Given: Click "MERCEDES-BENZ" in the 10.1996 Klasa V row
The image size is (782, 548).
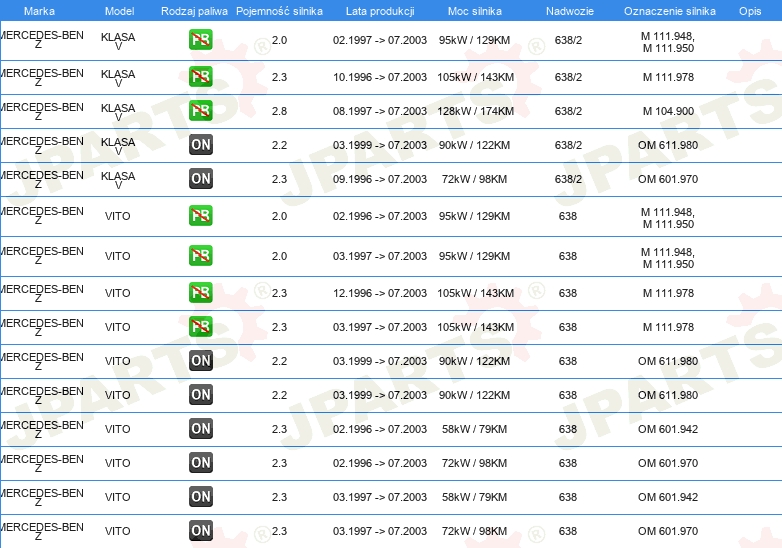Looking at the screenshot, I should (42, 77).
